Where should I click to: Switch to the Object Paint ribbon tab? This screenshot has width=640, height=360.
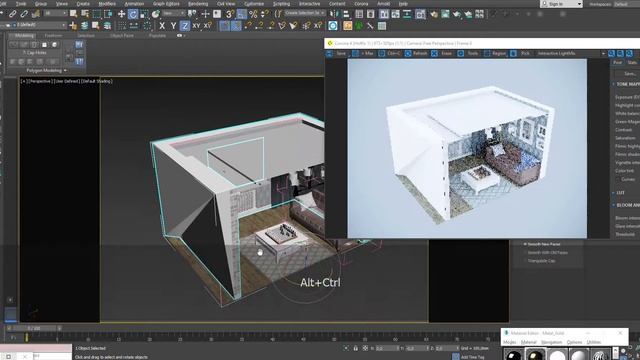tap(122, 36)
